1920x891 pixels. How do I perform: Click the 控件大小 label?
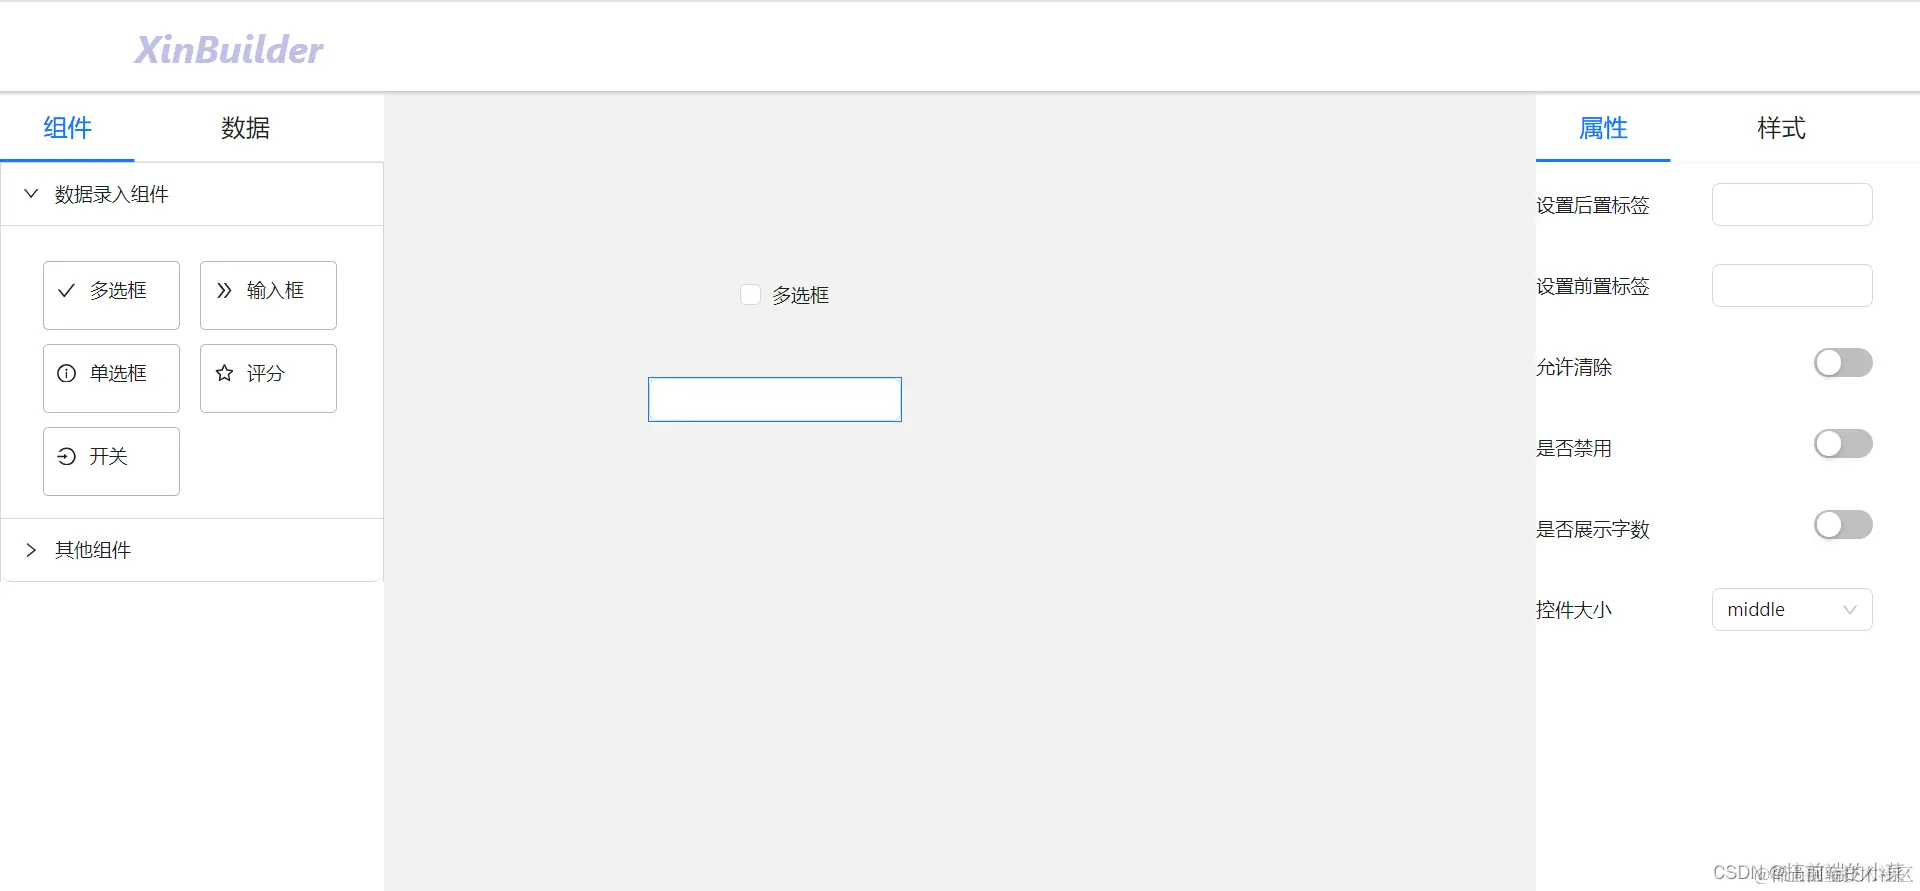pos(1574,610)
